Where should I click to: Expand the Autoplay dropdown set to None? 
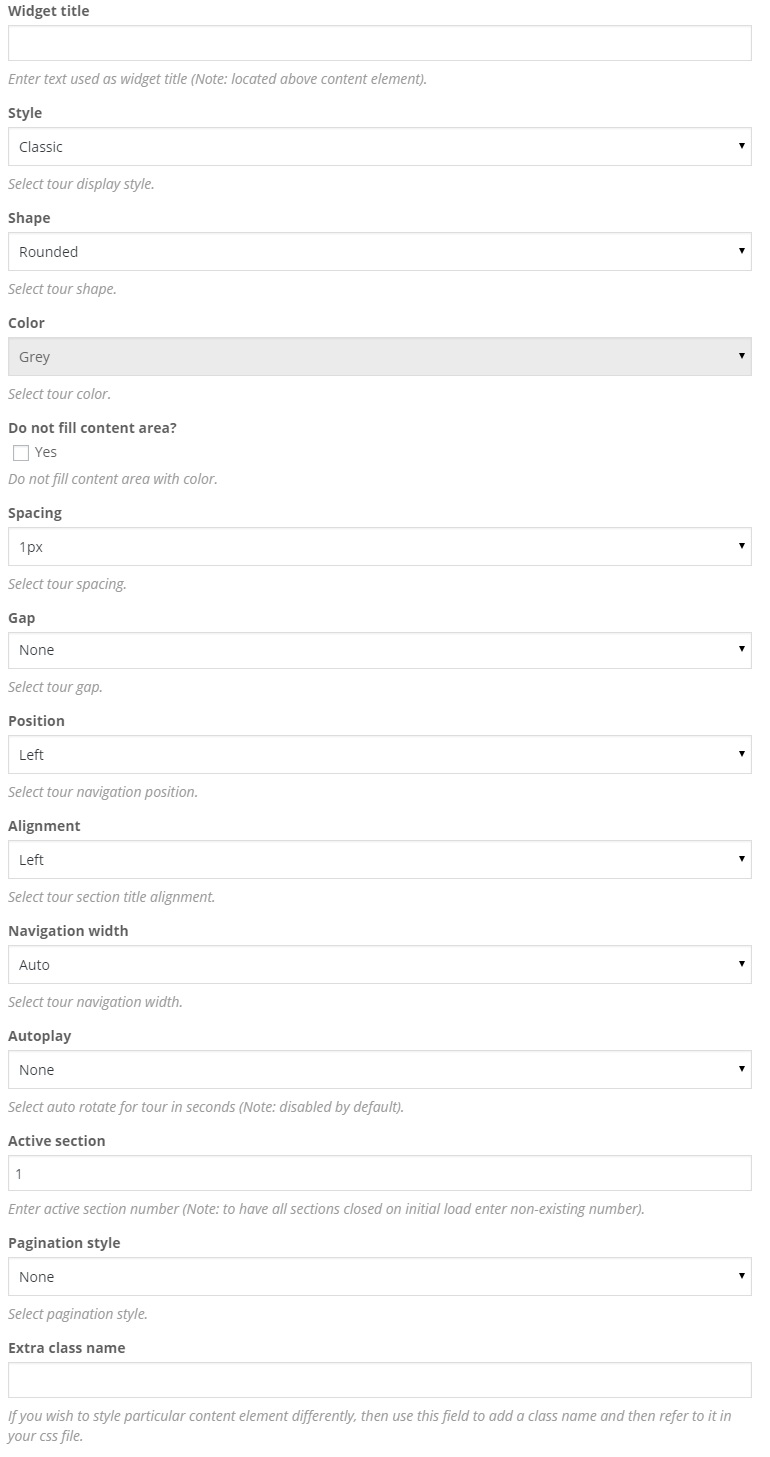(379, 1070)
